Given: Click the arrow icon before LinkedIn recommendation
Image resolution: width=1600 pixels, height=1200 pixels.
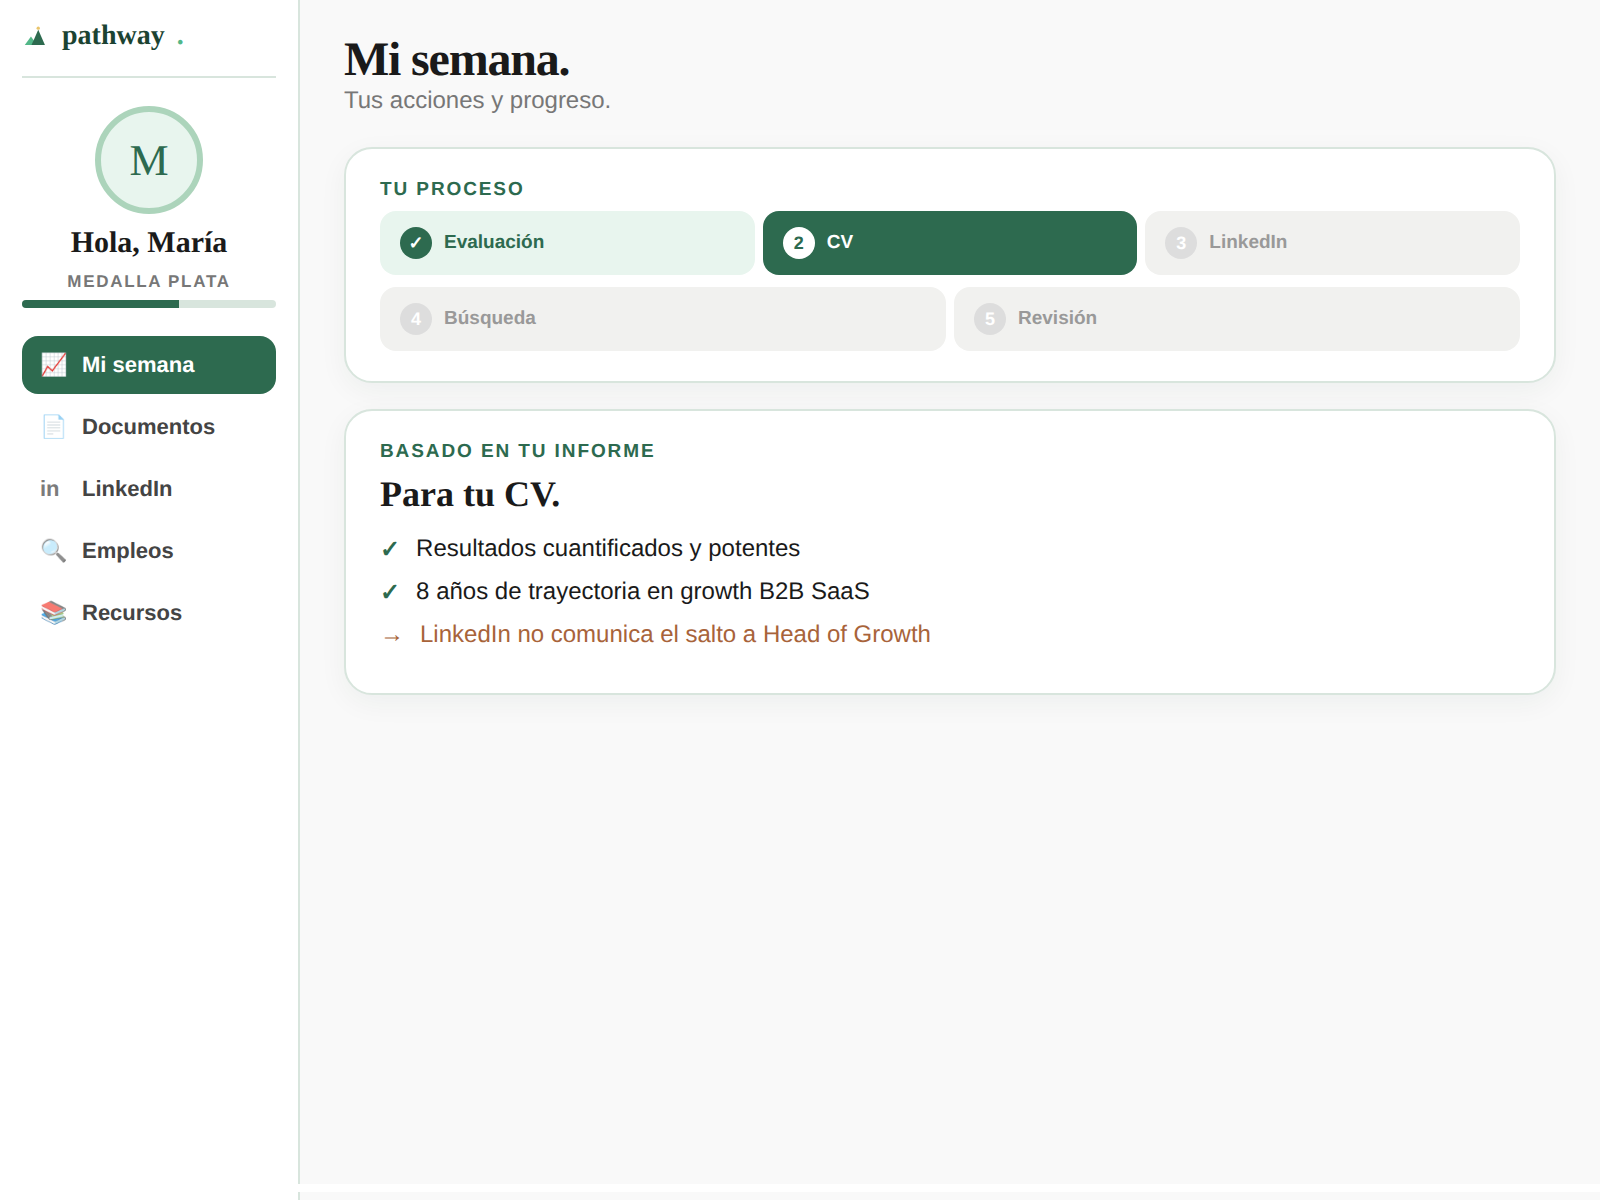Looking at the screenshot, I should tap(392, 637).
